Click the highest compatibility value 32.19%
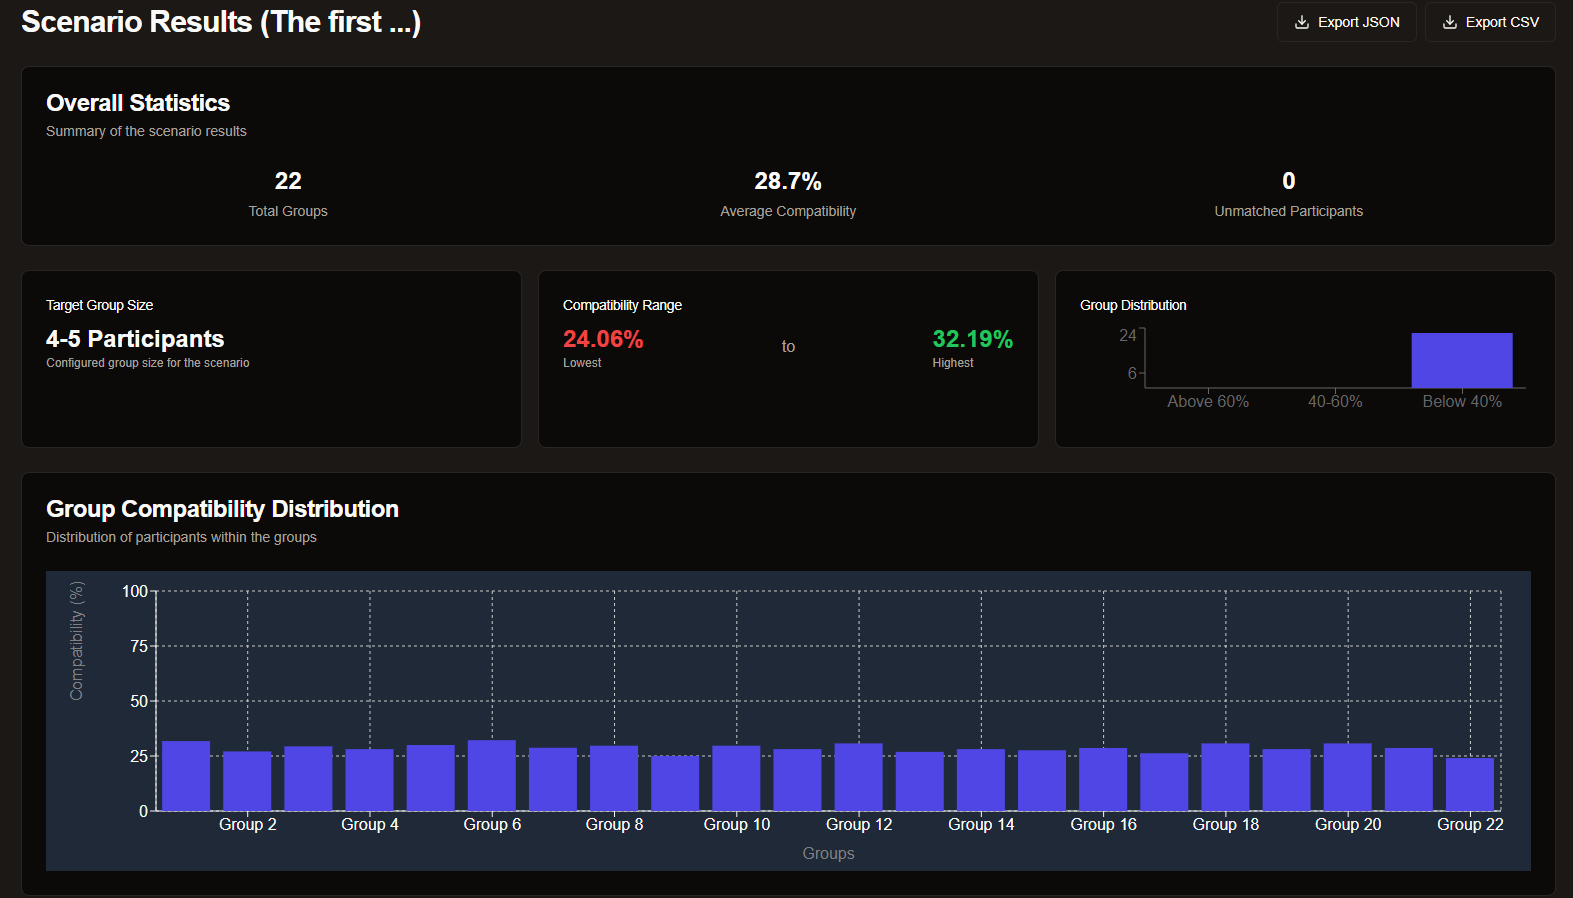Viewport: 1573px width, 898px height. click(973, 339)
